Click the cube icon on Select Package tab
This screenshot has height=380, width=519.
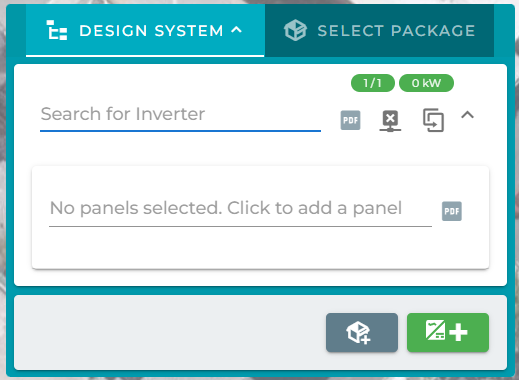295,30
